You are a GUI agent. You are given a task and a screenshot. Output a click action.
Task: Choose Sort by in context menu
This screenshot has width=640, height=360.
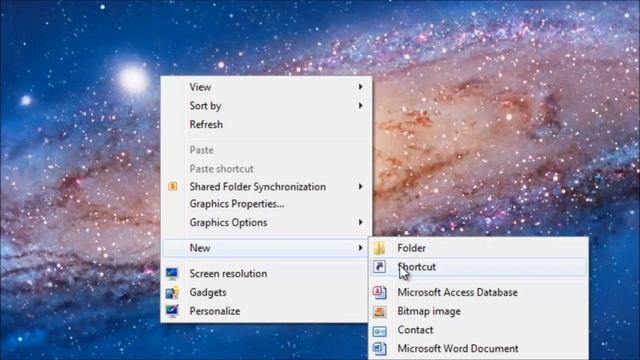[x=266, y=106]
